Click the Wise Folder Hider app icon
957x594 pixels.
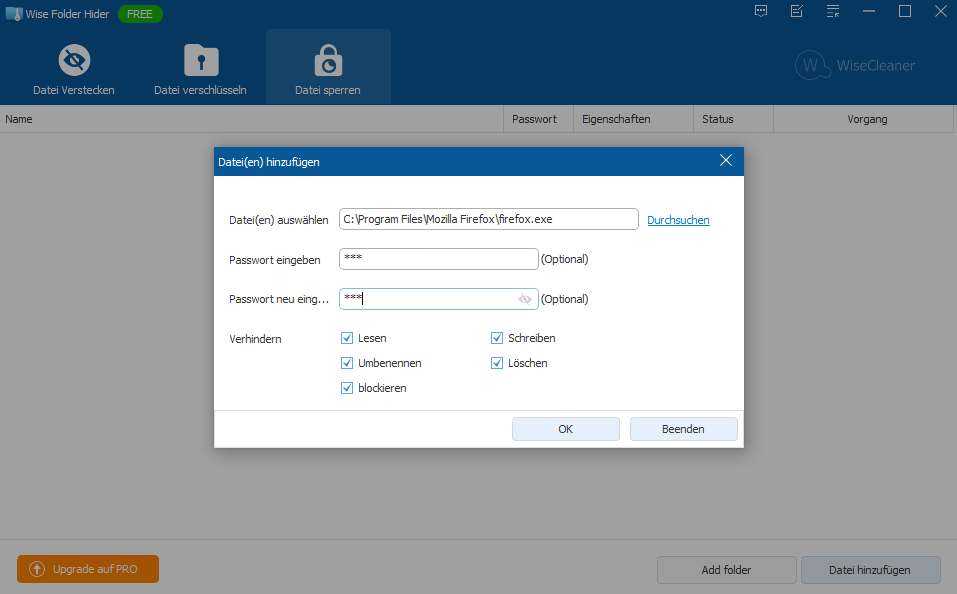(14, 14)
